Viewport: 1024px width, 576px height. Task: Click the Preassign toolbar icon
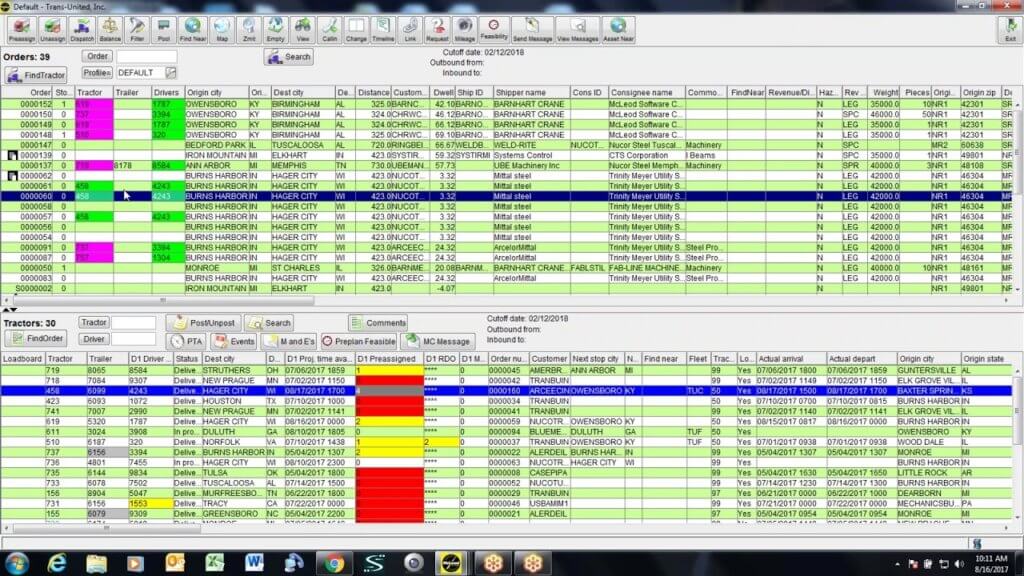[22, 30]
